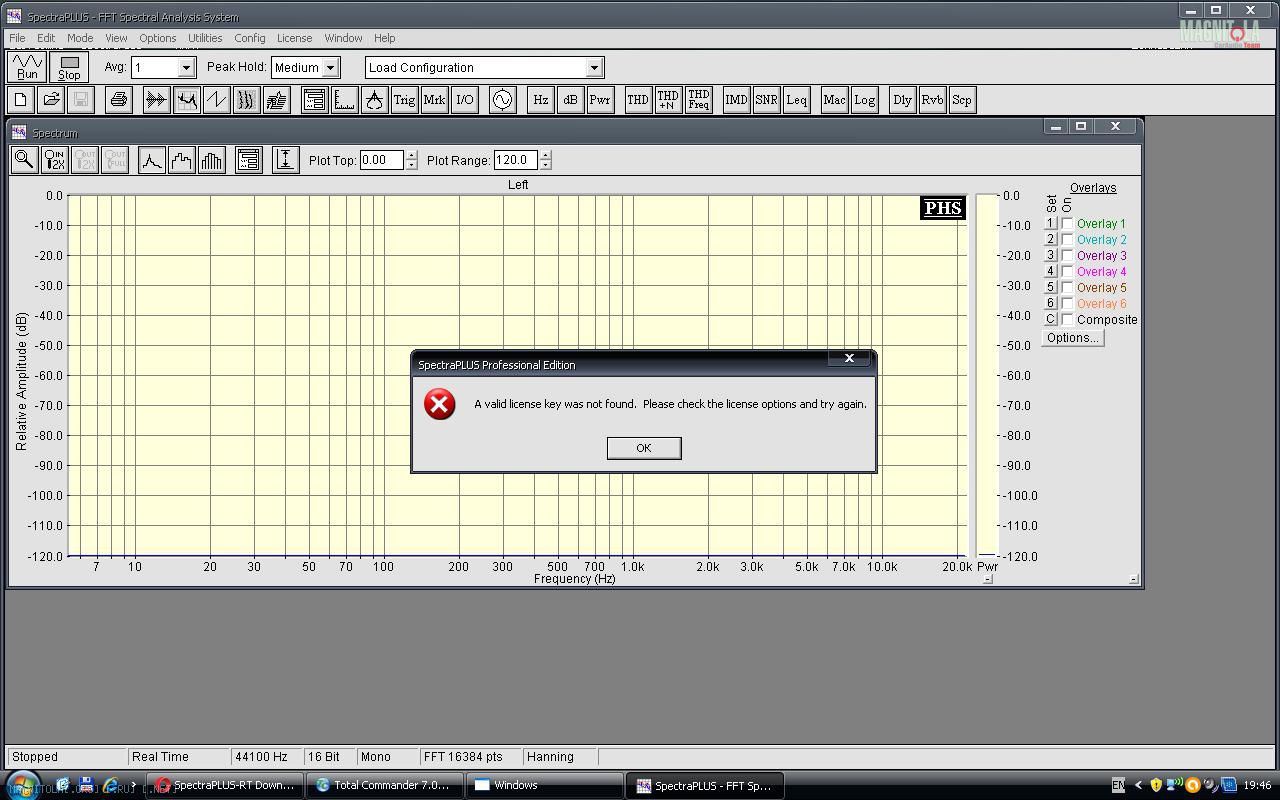Toggle the Spectrum view icon
1280x800 pixels.
click(x=187, y=100)
